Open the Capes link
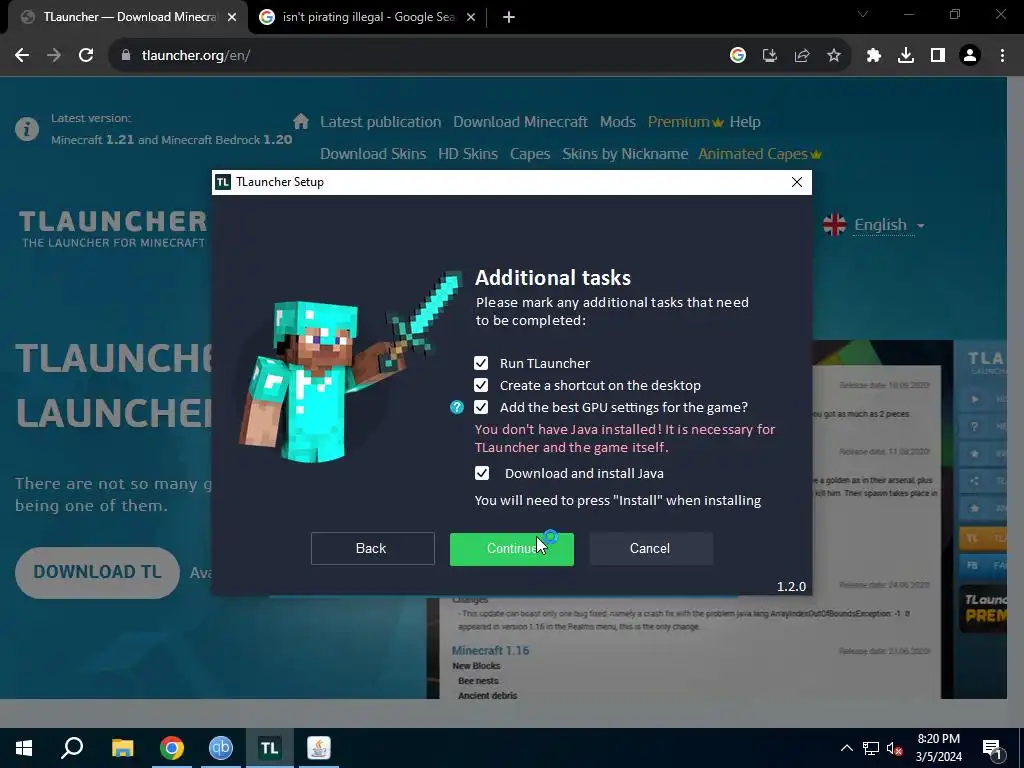This screenshot has height=768, width=1024. coord(530,154)
